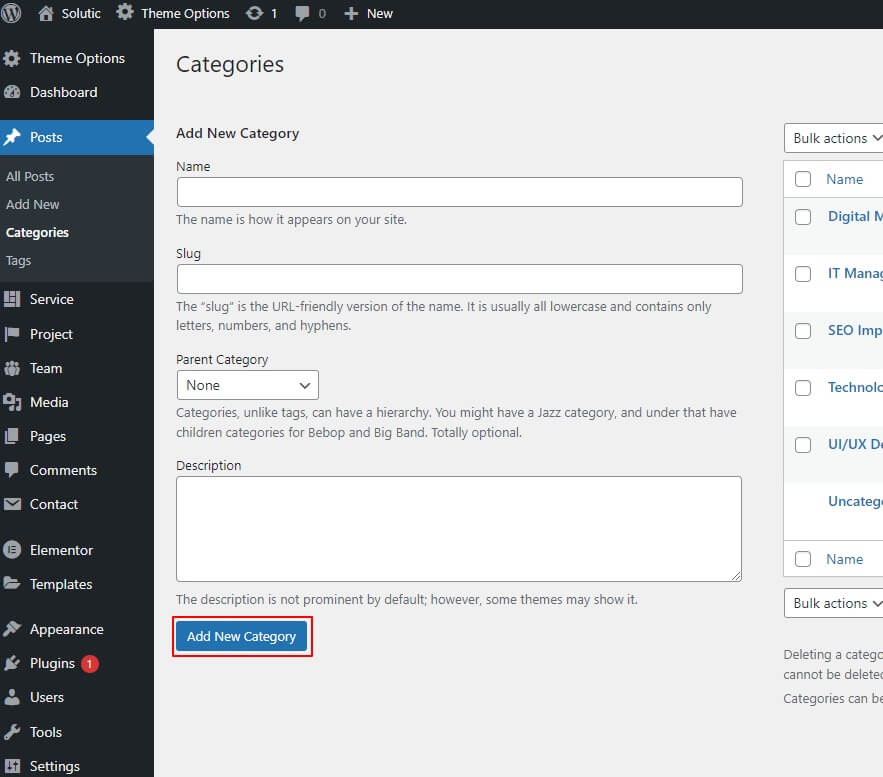Click the updates icon showing 1
This screenshot has width=883, height=777.
pyautogui.click(x=254, y=13)
